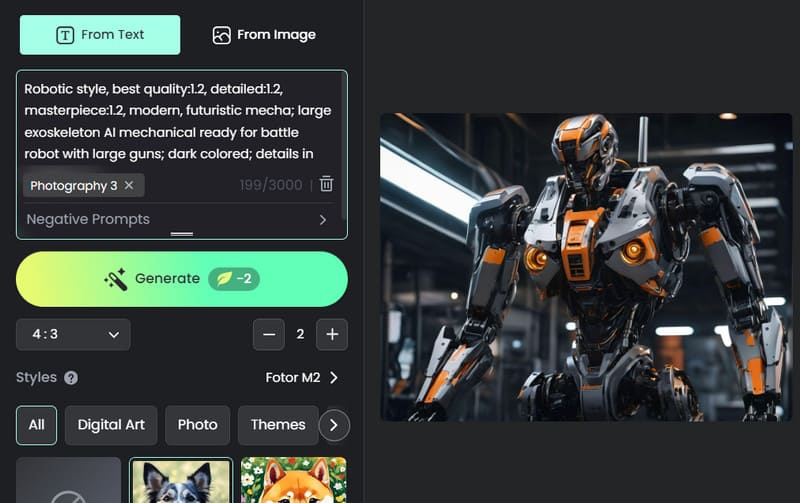
Task: Decrease image count with minus button
Action: tap(268, 334)
